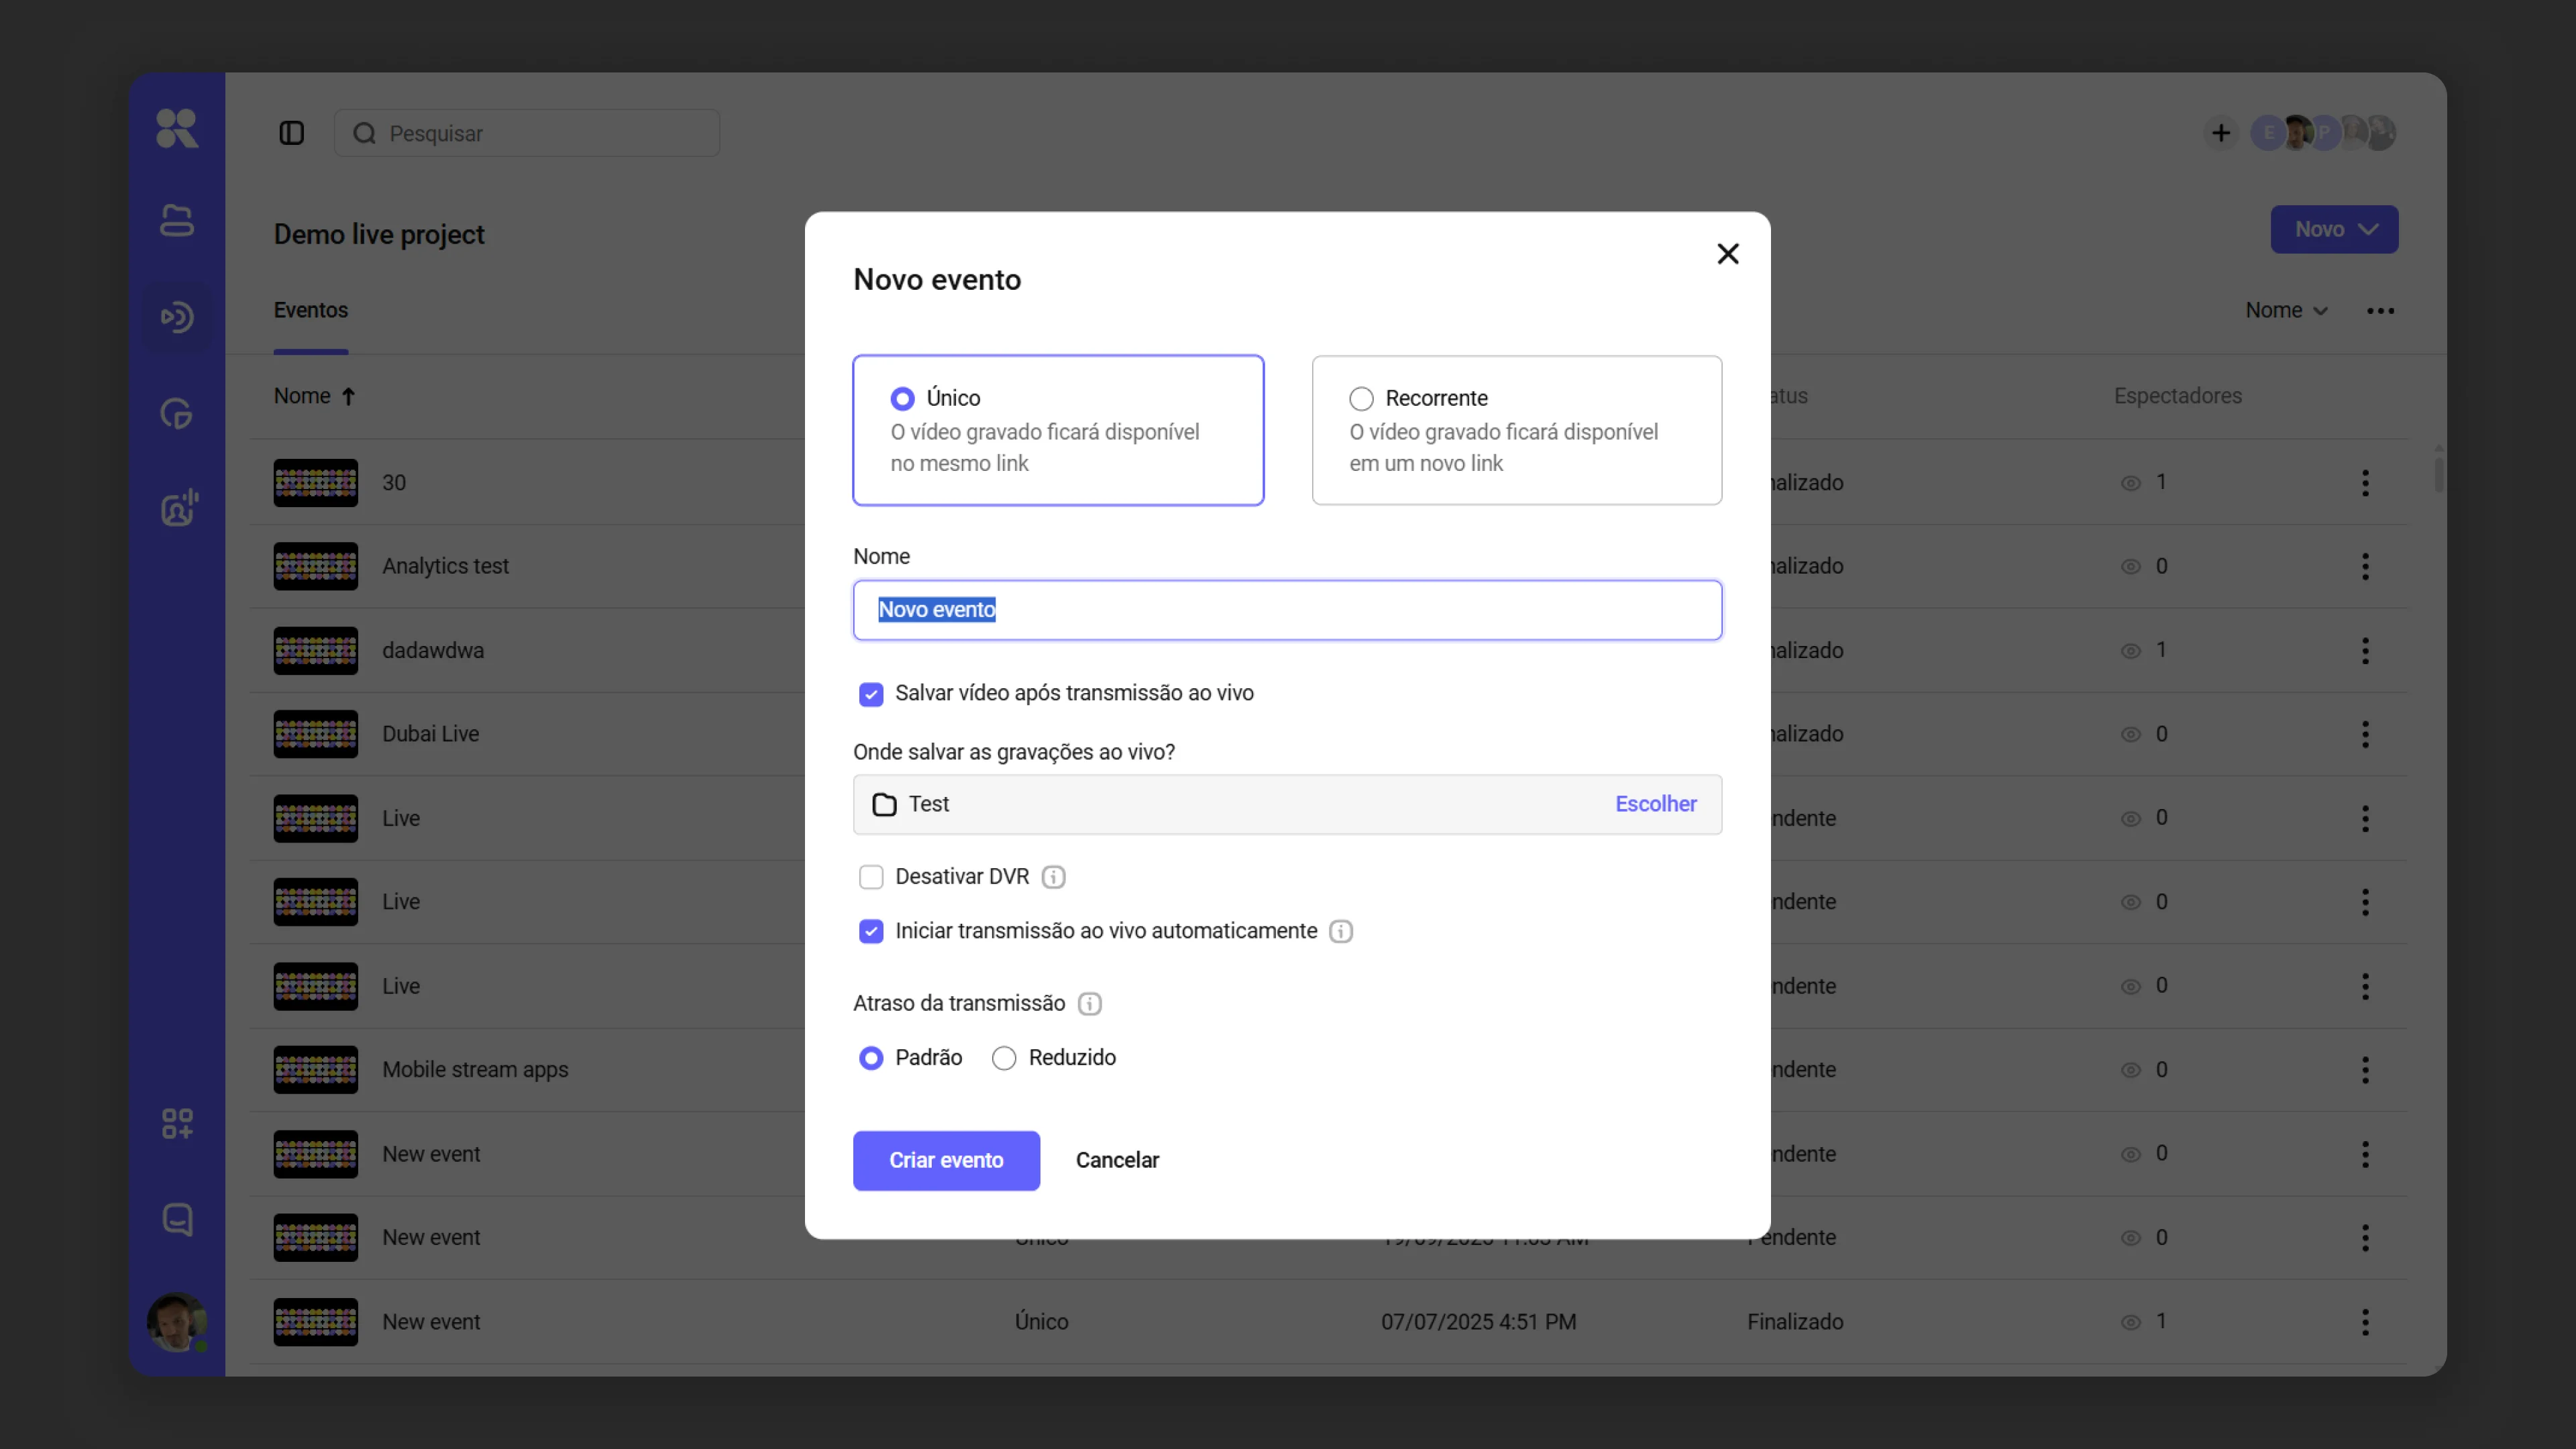Open the analytics chart sidebar icon
This screenshot has width=2576, height=1449.
click(x=177, y=413)
